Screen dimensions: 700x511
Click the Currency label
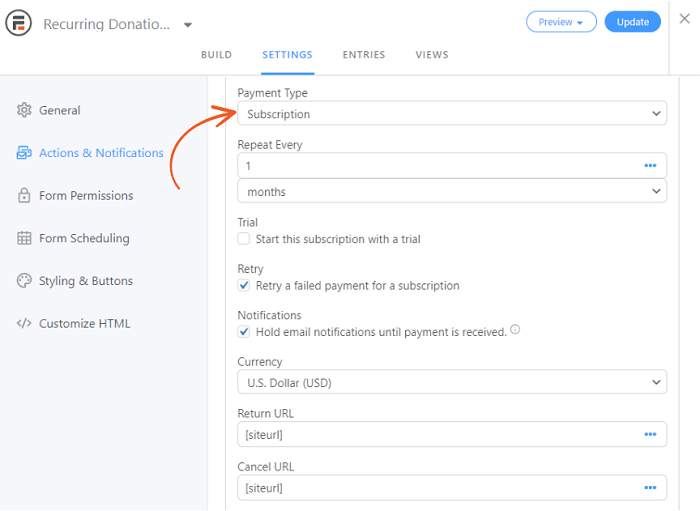tap(260, 361)
